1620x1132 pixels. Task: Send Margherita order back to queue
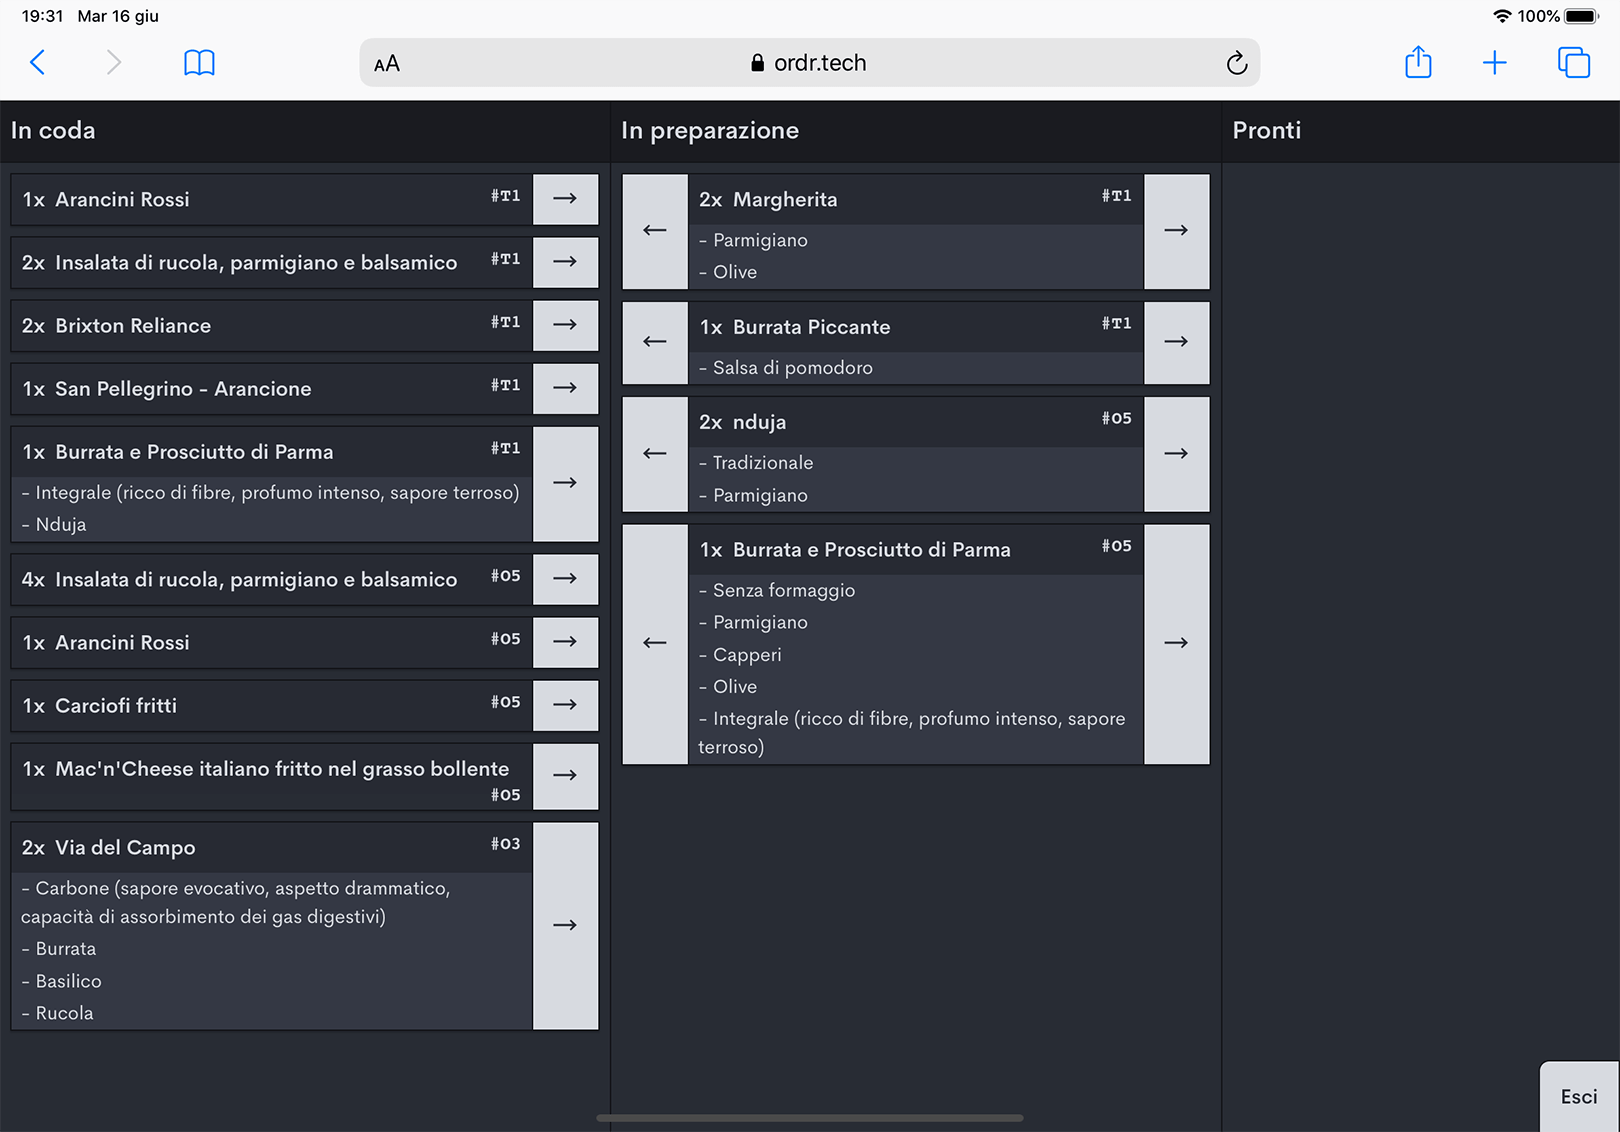point(655,231)
